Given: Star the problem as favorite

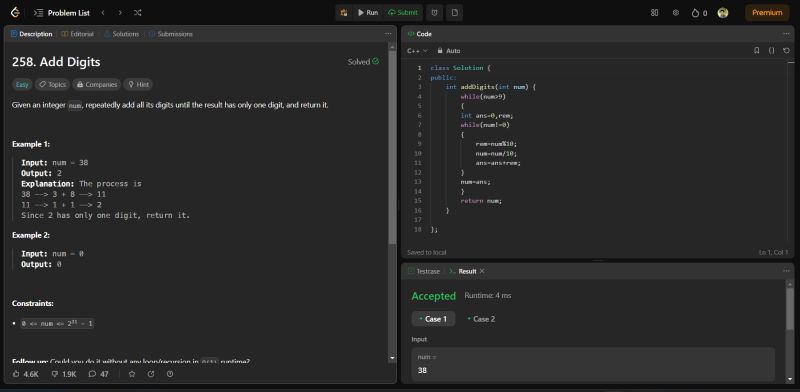Looking at the screenshot, I should coord(132,374).
